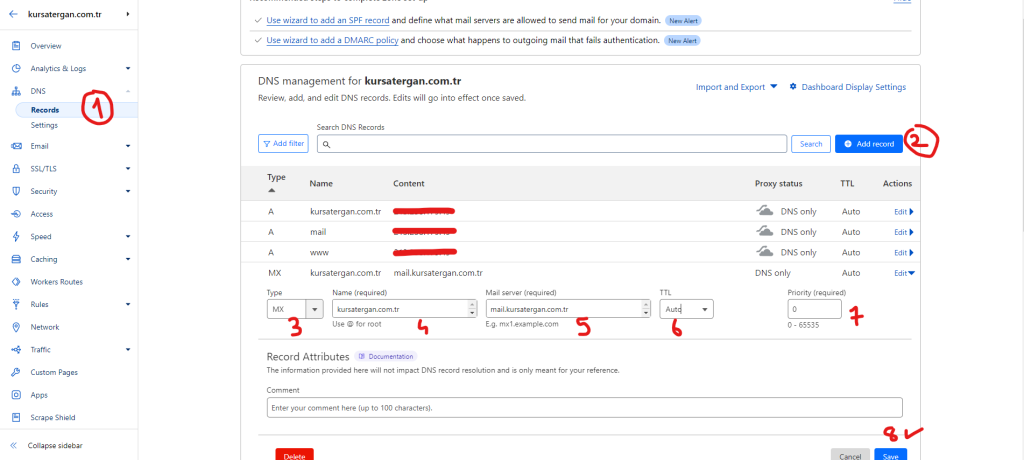Click the Email envelope icon
The height and width of the screenshot is (460, 1024).
pyautogui.click(x=16, y=146)
